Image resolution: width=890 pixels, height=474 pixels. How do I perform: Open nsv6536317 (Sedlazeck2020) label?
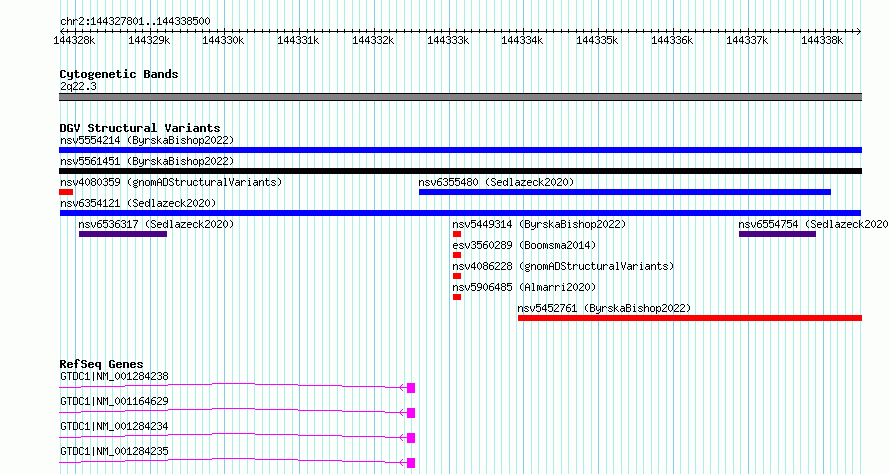pyautogui.click(x=156, y=224)
